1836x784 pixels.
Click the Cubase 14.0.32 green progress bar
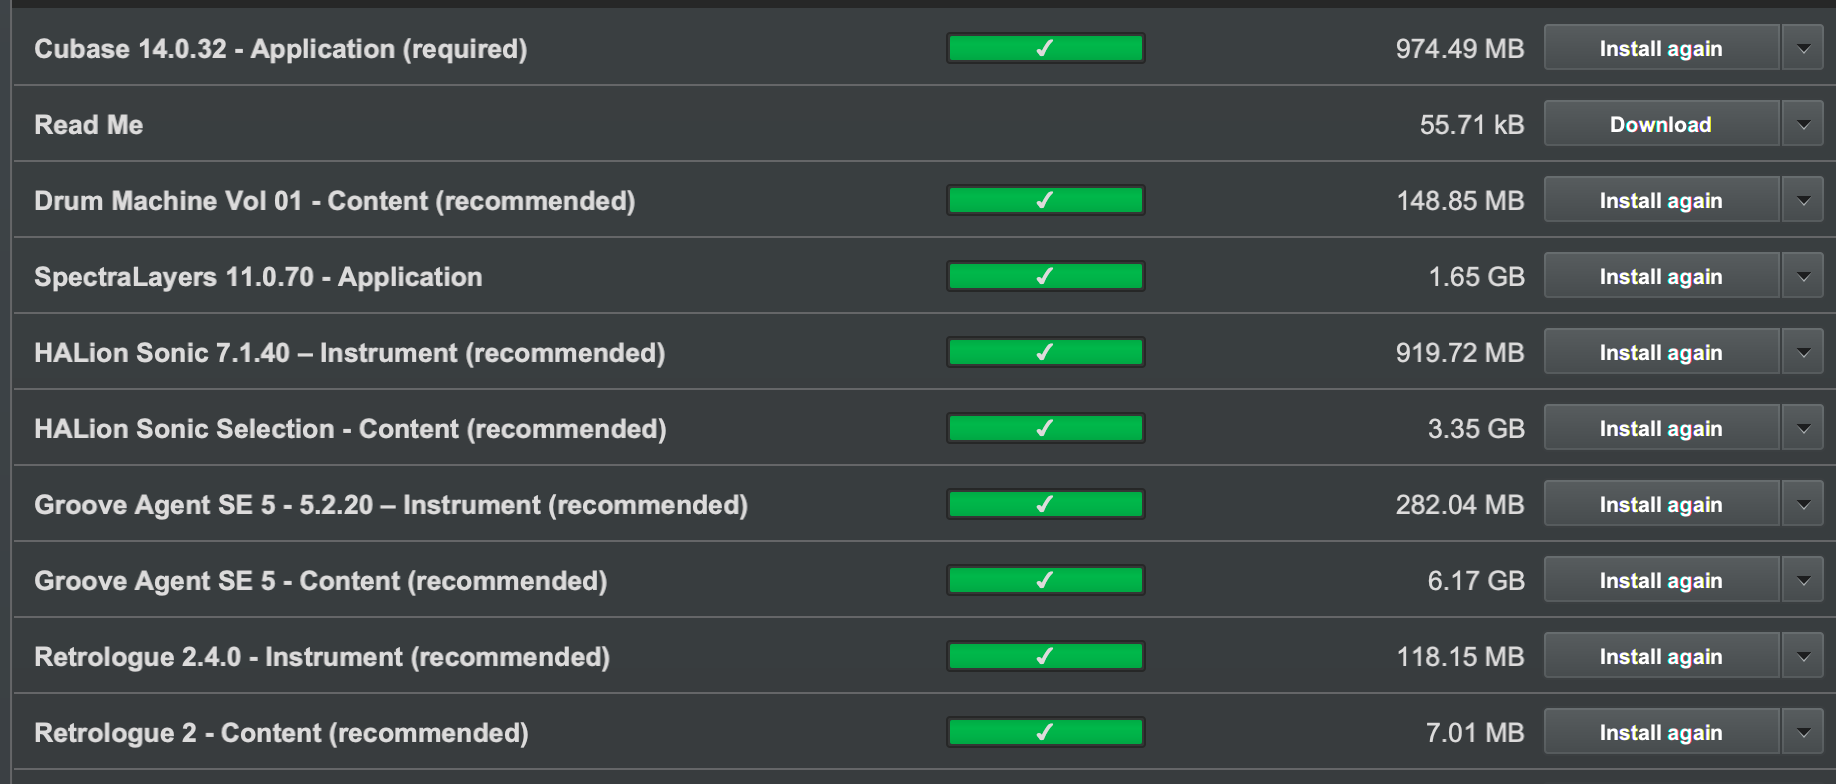click(1045, 48)
